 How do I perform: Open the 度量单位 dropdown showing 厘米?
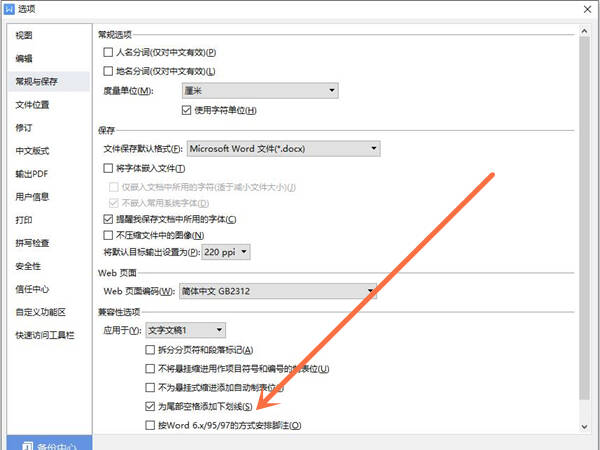260,91
